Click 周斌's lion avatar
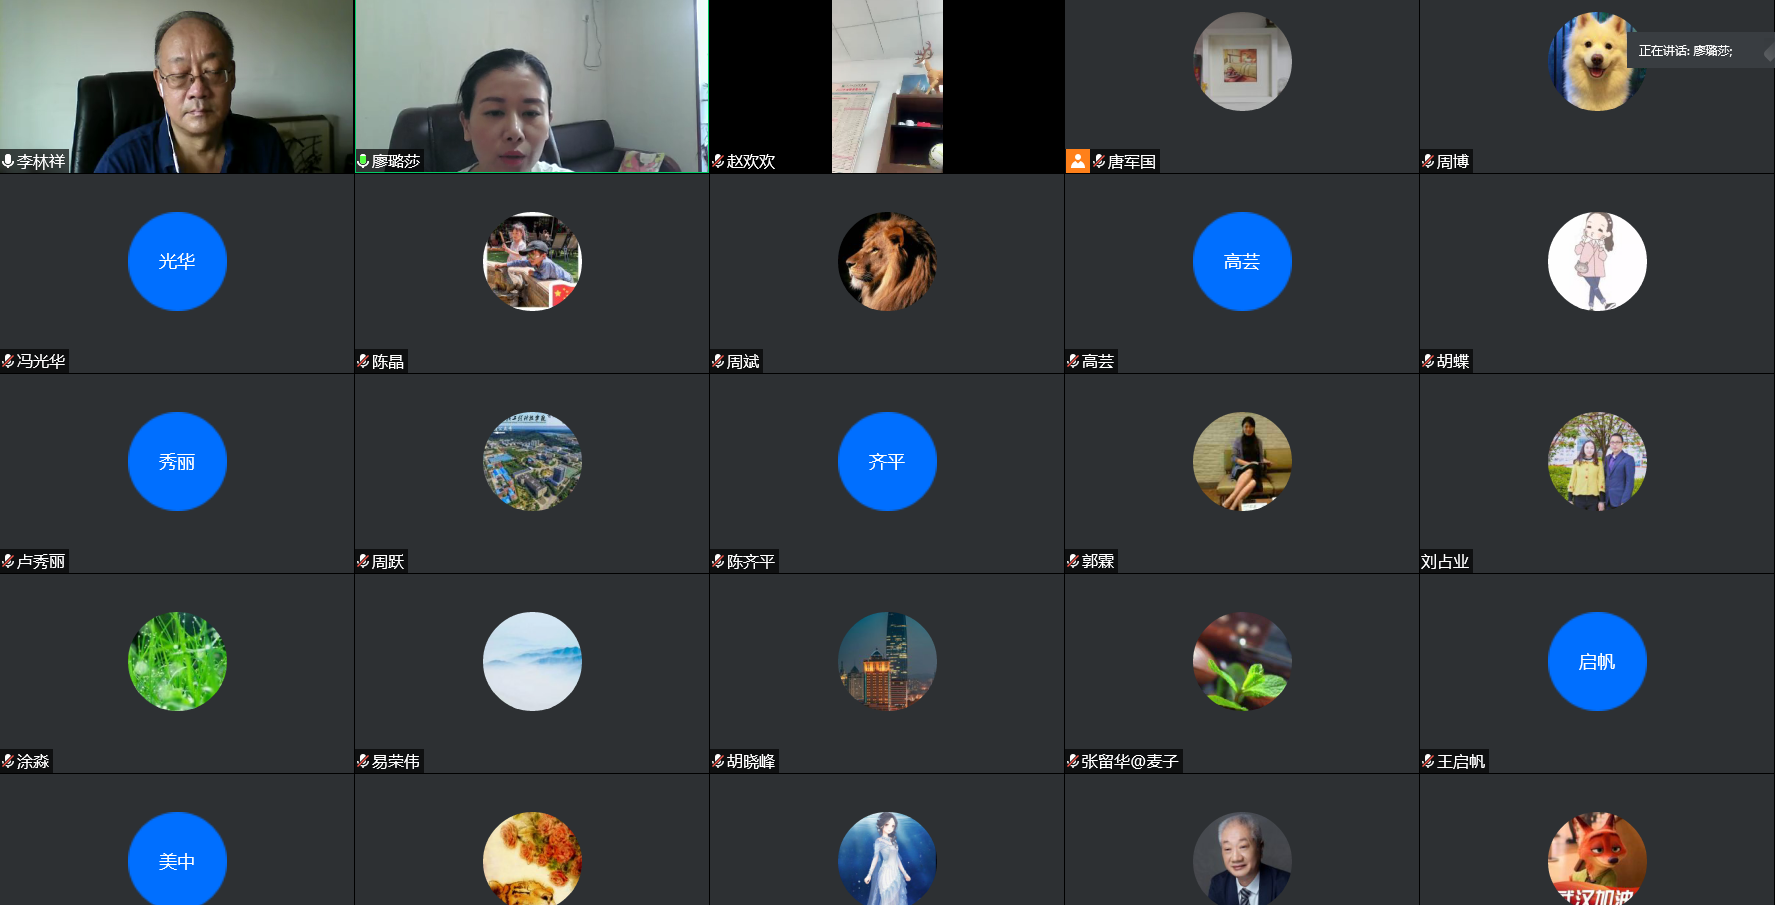1775x905 pixels. pyautogui.click(x=887, y=261)
